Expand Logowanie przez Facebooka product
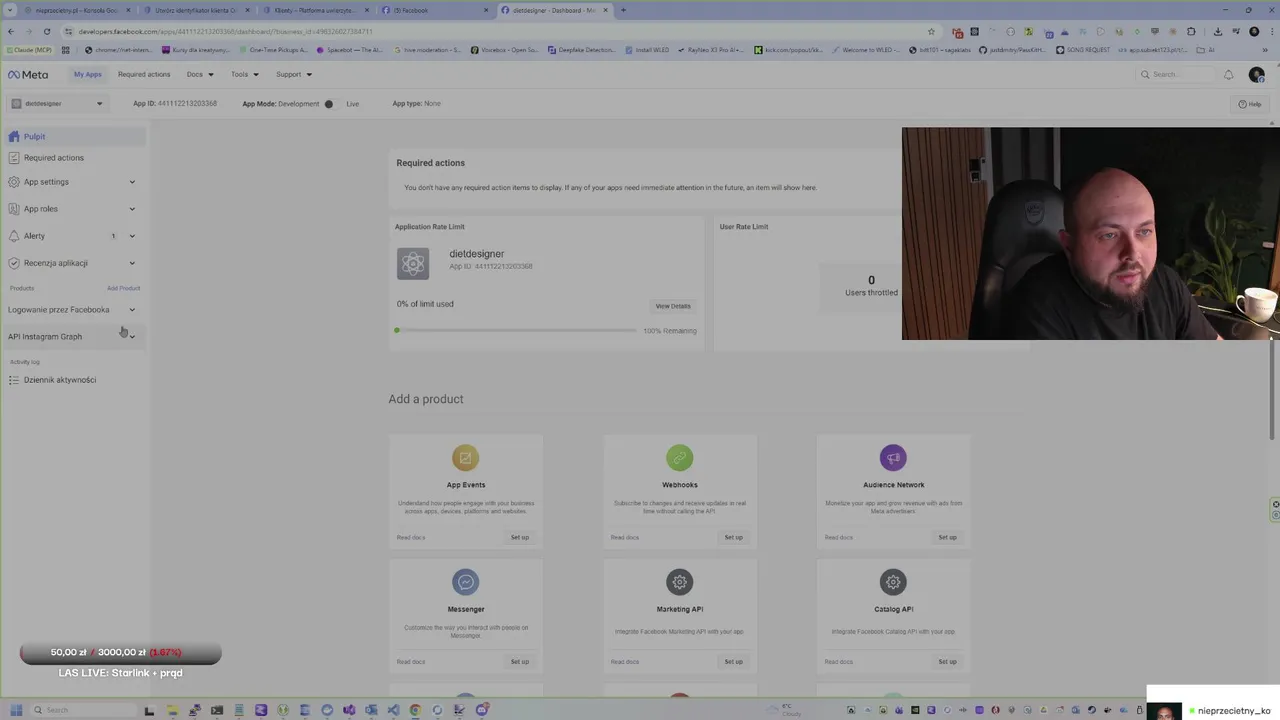The height and width of the screenshot is (720, 1280). click(x=132, y=310)
